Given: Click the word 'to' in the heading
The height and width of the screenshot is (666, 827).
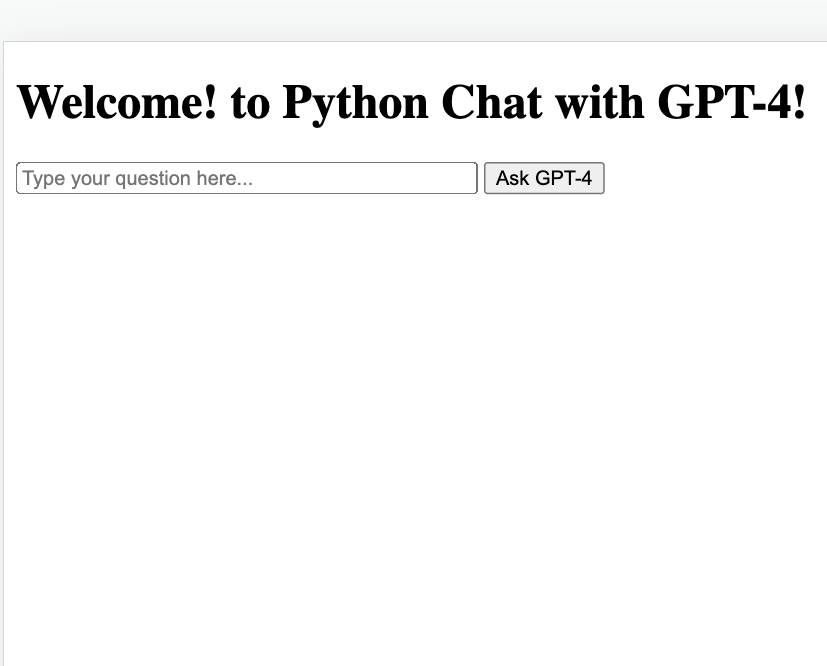Looking at the screenshot, I should click(x=250, y=104).
